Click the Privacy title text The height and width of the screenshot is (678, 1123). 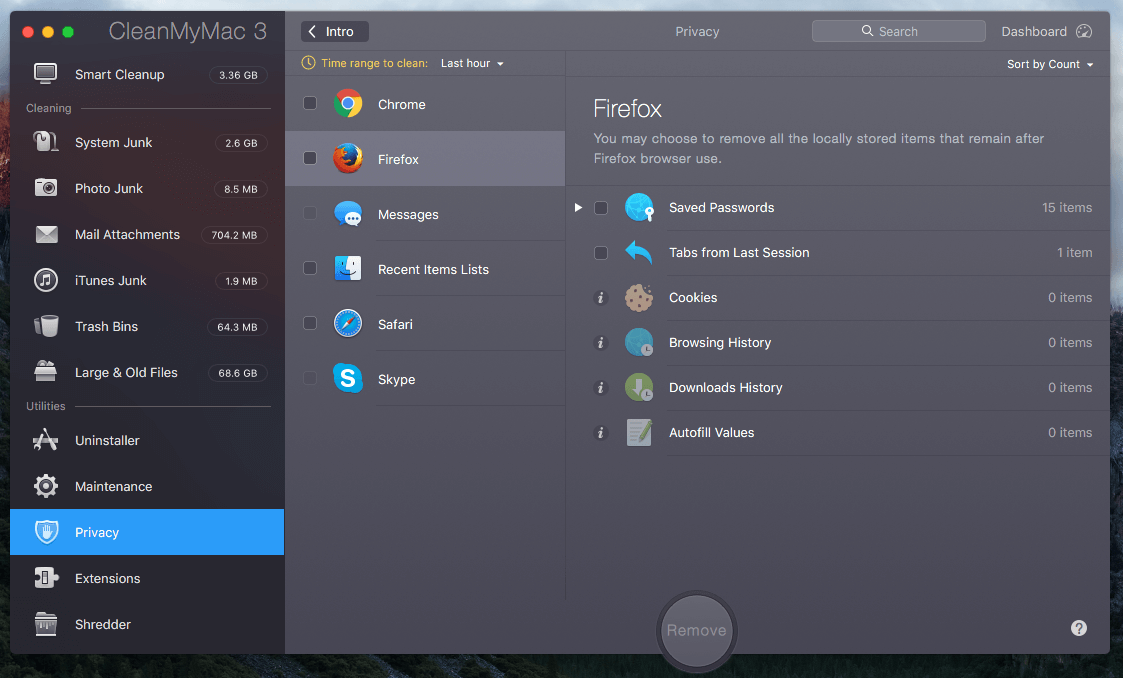coord(697,32)
